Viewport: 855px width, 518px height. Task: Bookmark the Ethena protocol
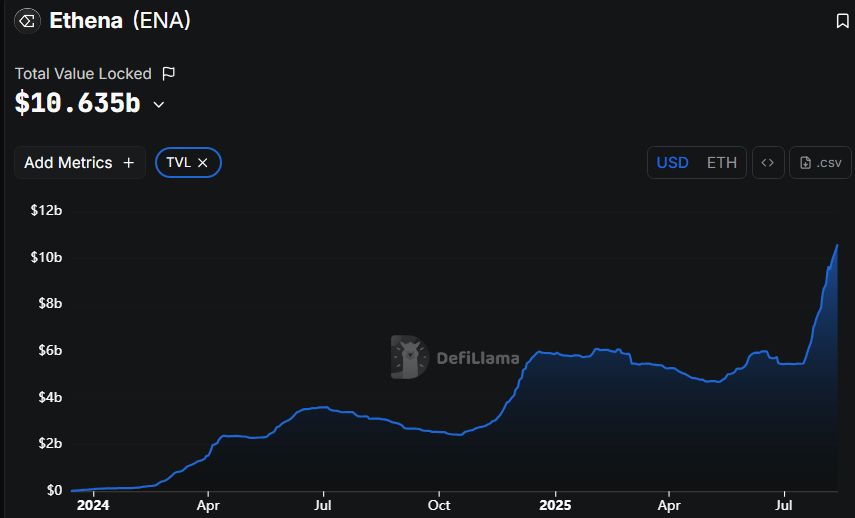tap(842, 21)
